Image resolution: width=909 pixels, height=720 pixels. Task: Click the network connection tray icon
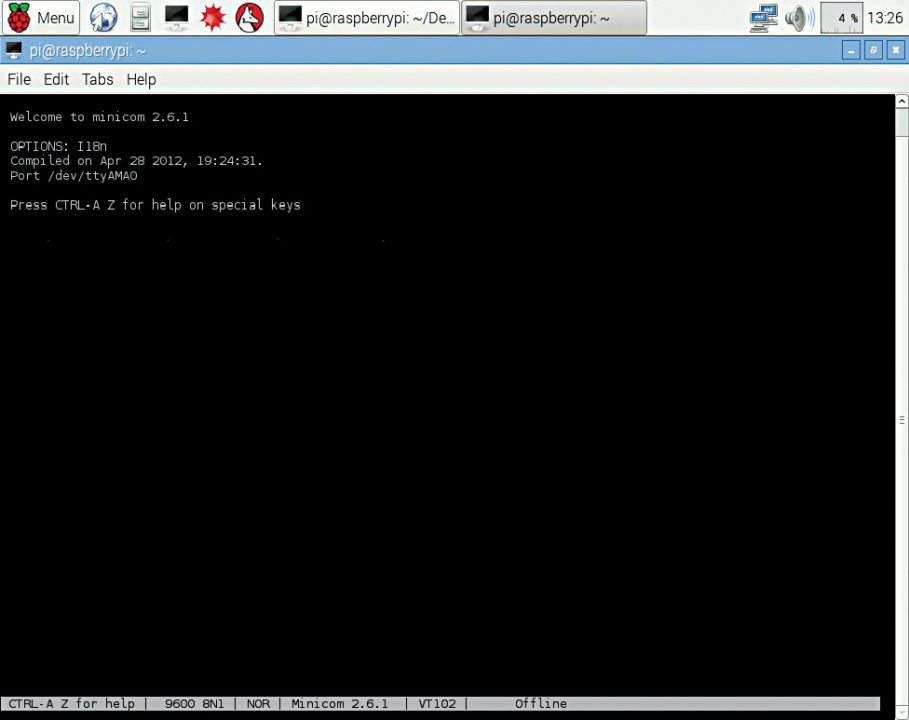click(763, 17)
